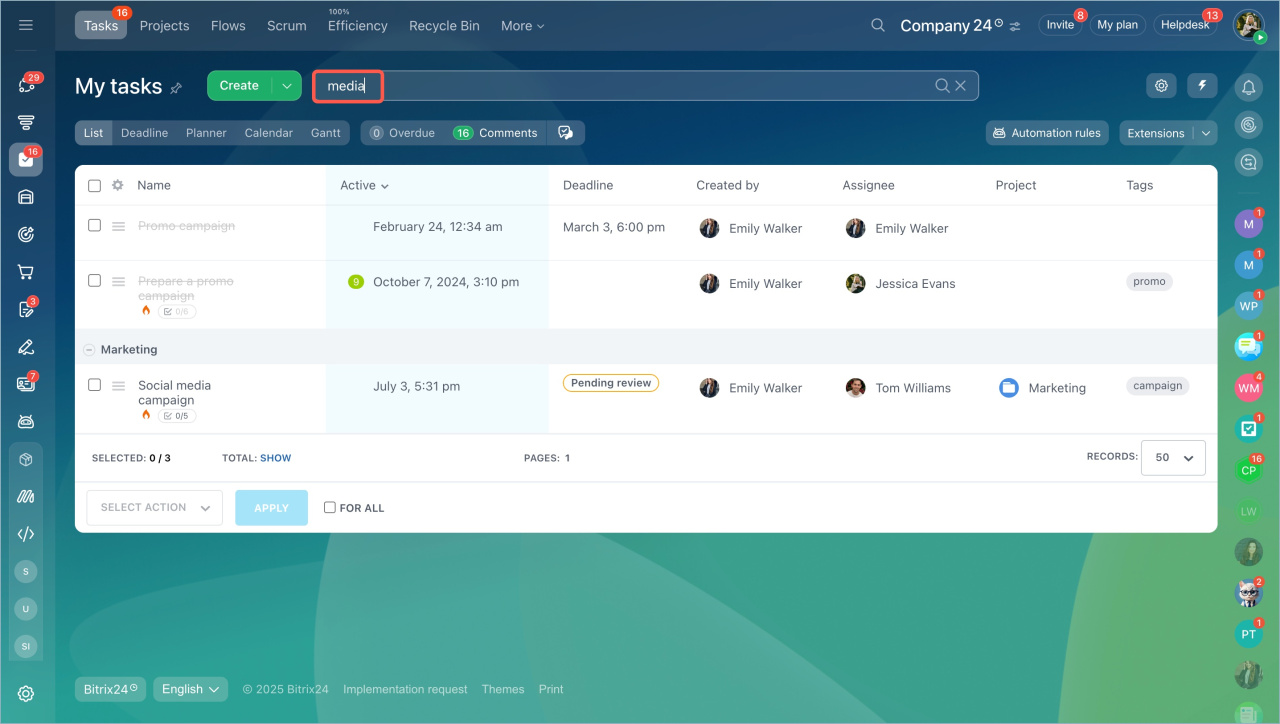Viewport: 1280px width, 724px height.
Task: Enable the FOR ALL checkbox
Action: point(330,508)
